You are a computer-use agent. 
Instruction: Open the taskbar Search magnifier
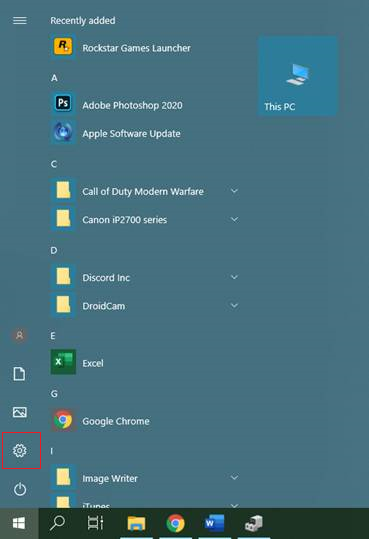click(x=57, y=523)
